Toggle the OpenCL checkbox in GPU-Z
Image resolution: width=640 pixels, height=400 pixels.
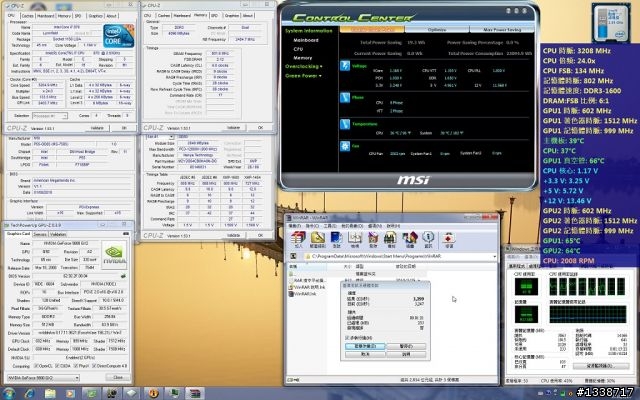(x=36, y=366)
